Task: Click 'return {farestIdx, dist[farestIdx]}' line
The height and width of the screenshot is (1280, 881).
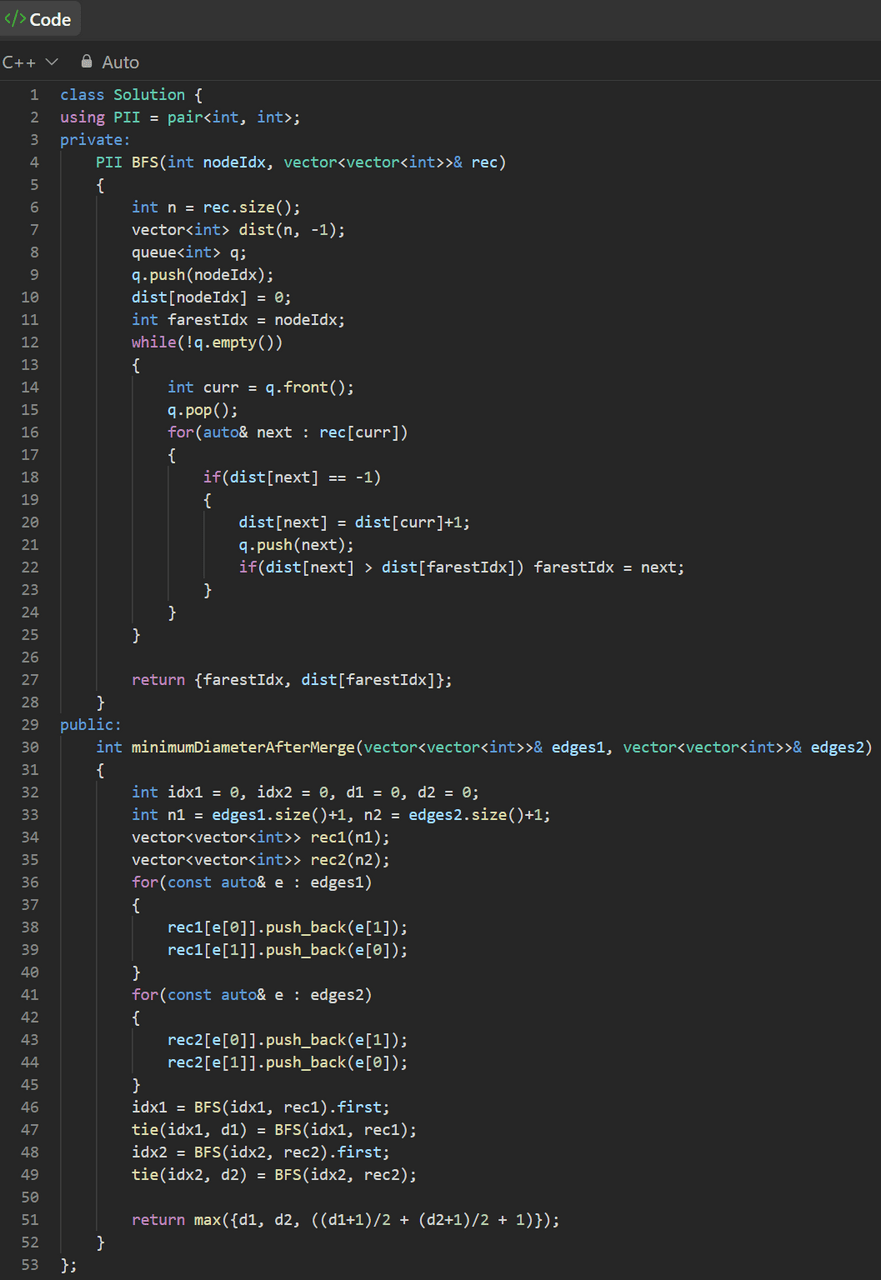Action: tap(291, 680)
